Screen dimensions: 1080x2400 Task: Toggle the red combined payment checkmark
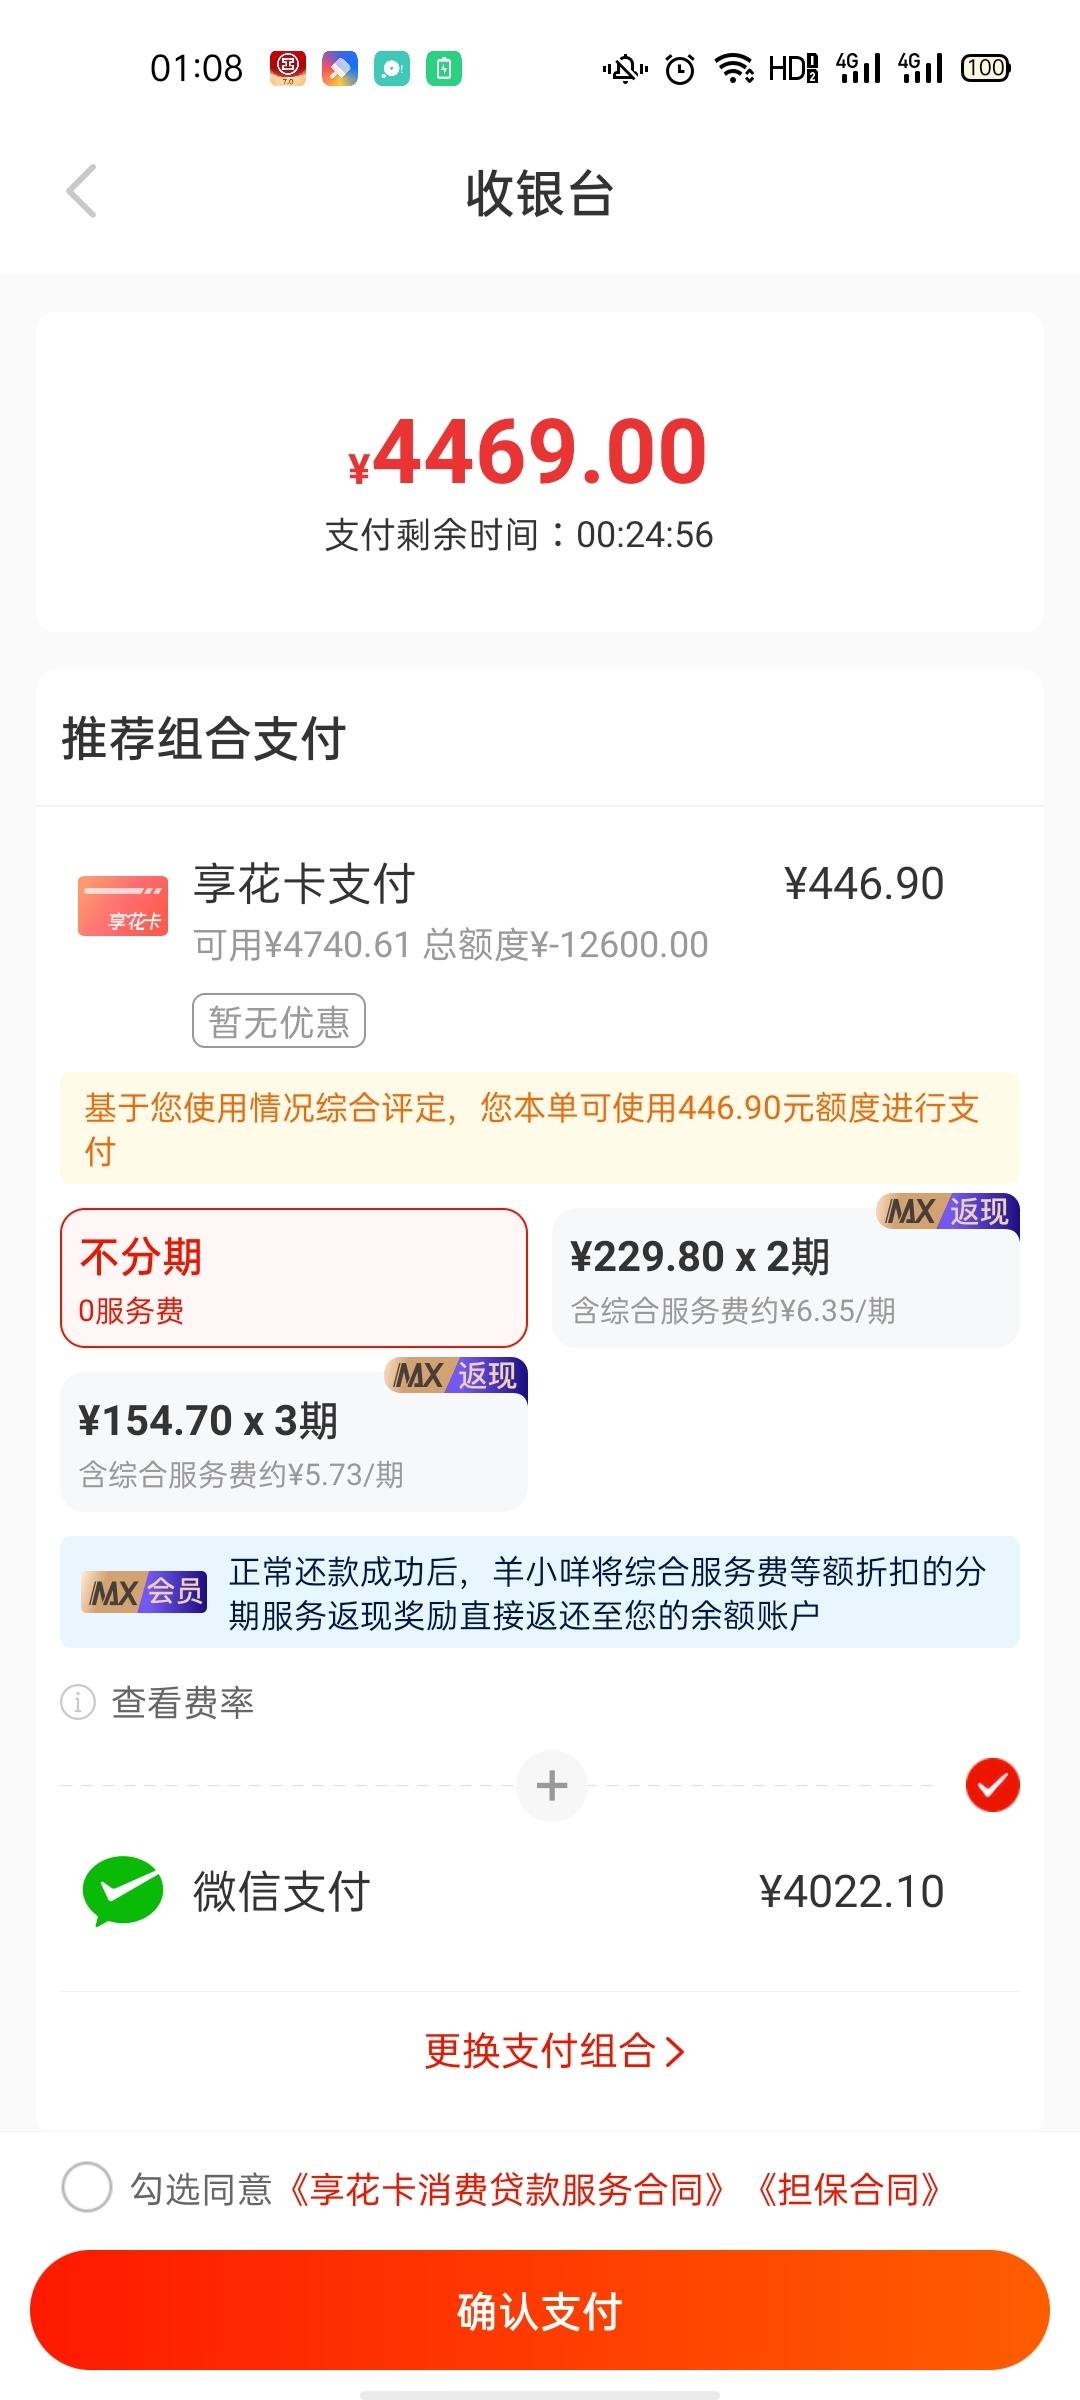click(993, 1785)
